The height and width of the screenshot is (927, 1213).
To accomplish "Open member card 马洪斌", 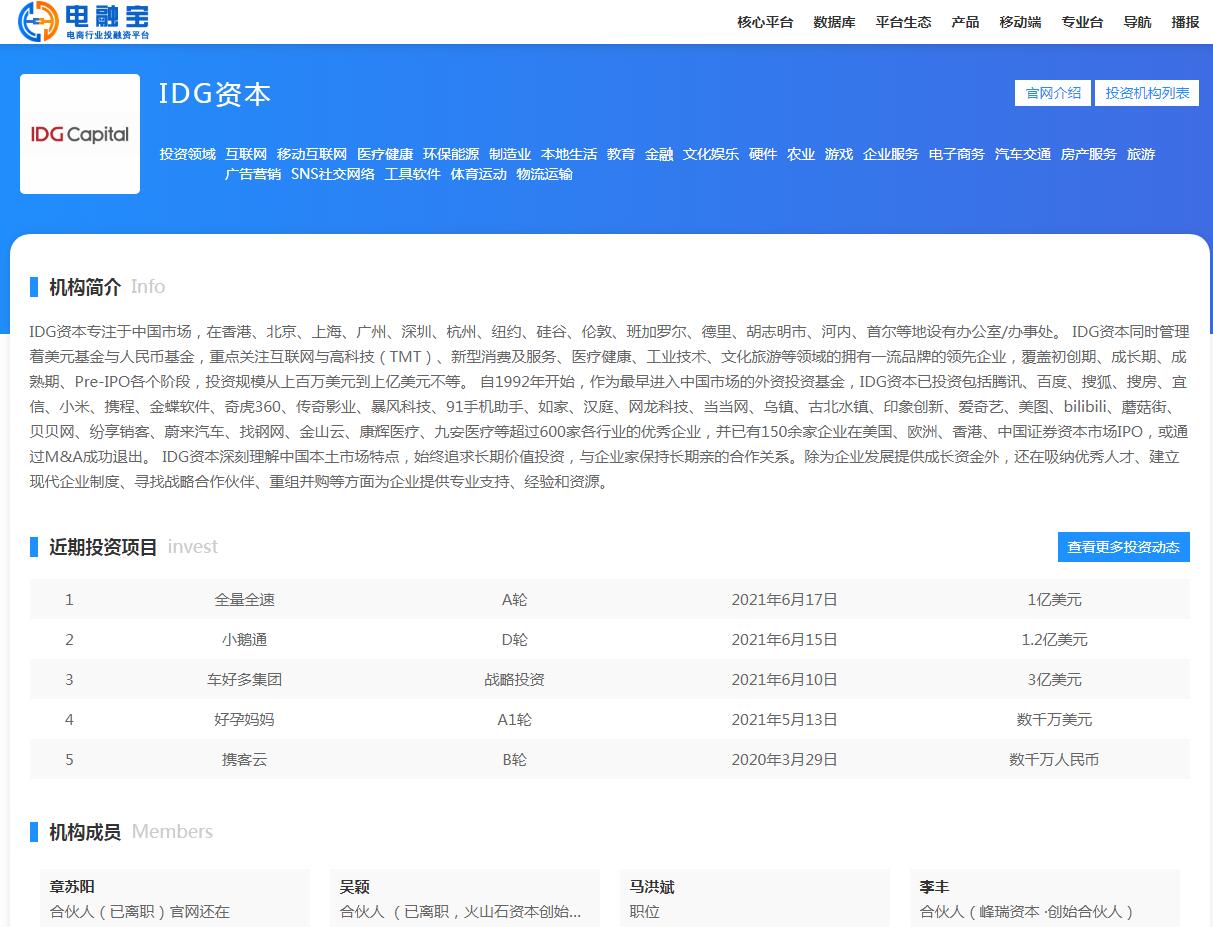I will (x=755, y=898).
